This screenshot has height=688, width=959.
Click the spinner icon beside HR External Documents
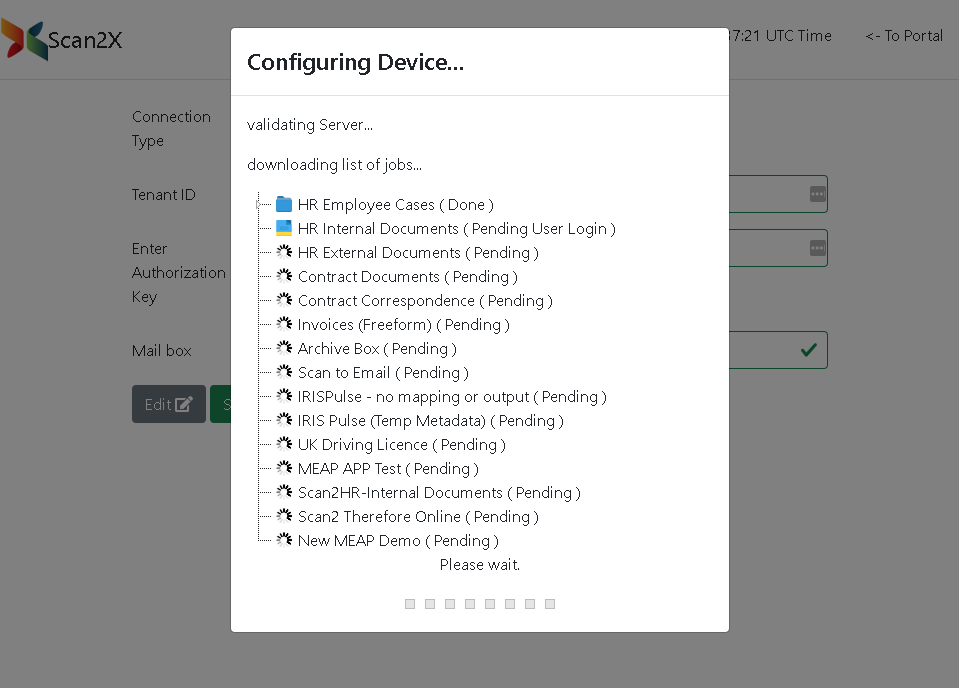(x=284, y=252)
